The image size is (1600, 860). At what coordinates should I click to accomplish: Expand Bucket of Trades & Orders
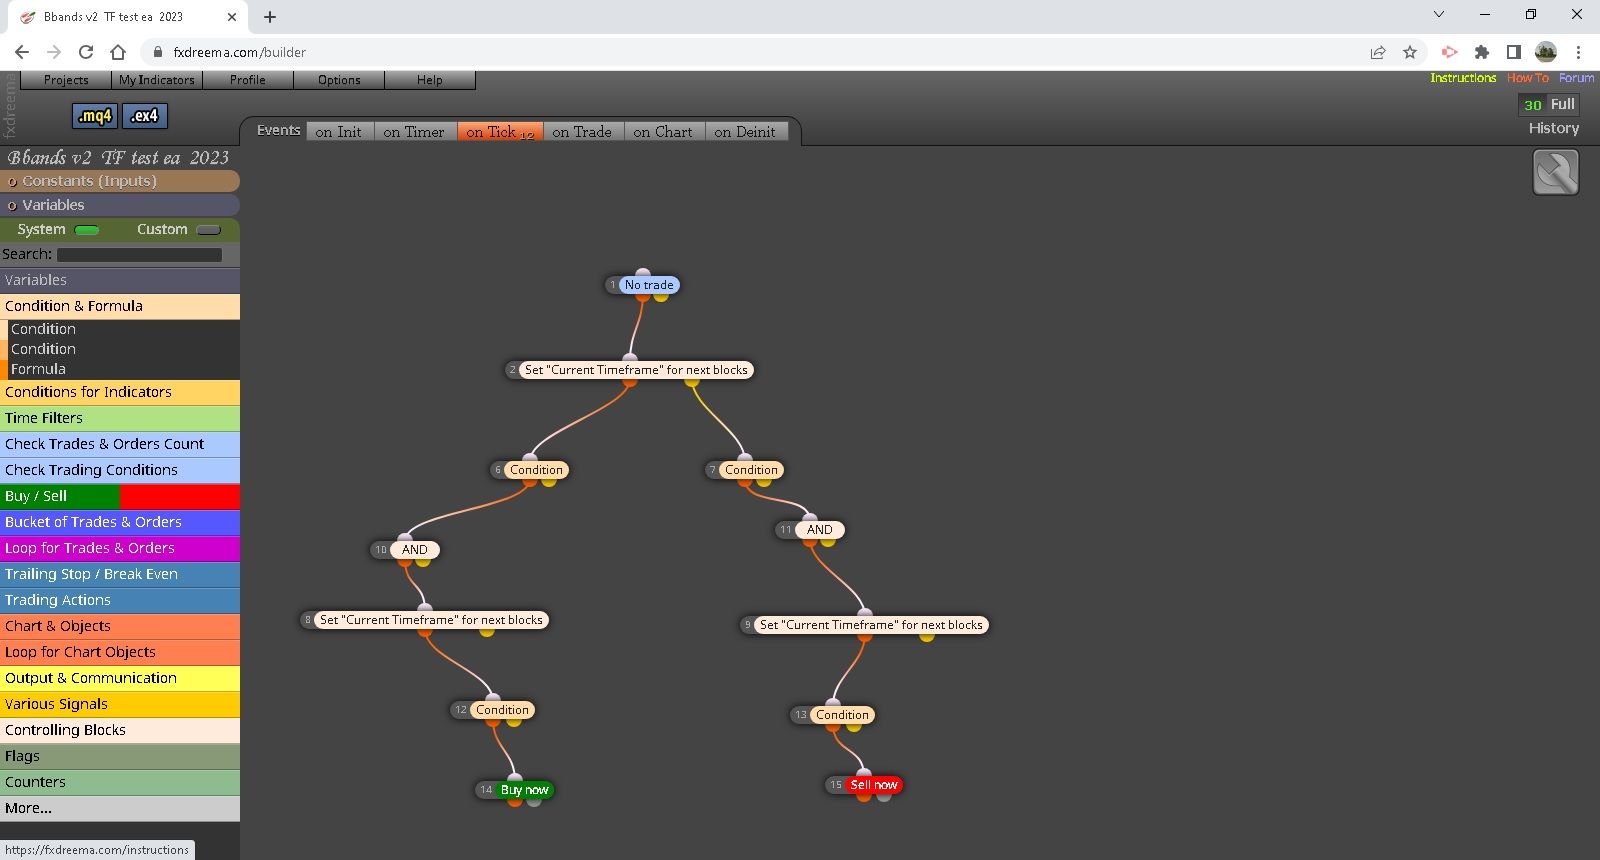pos(120,522)
